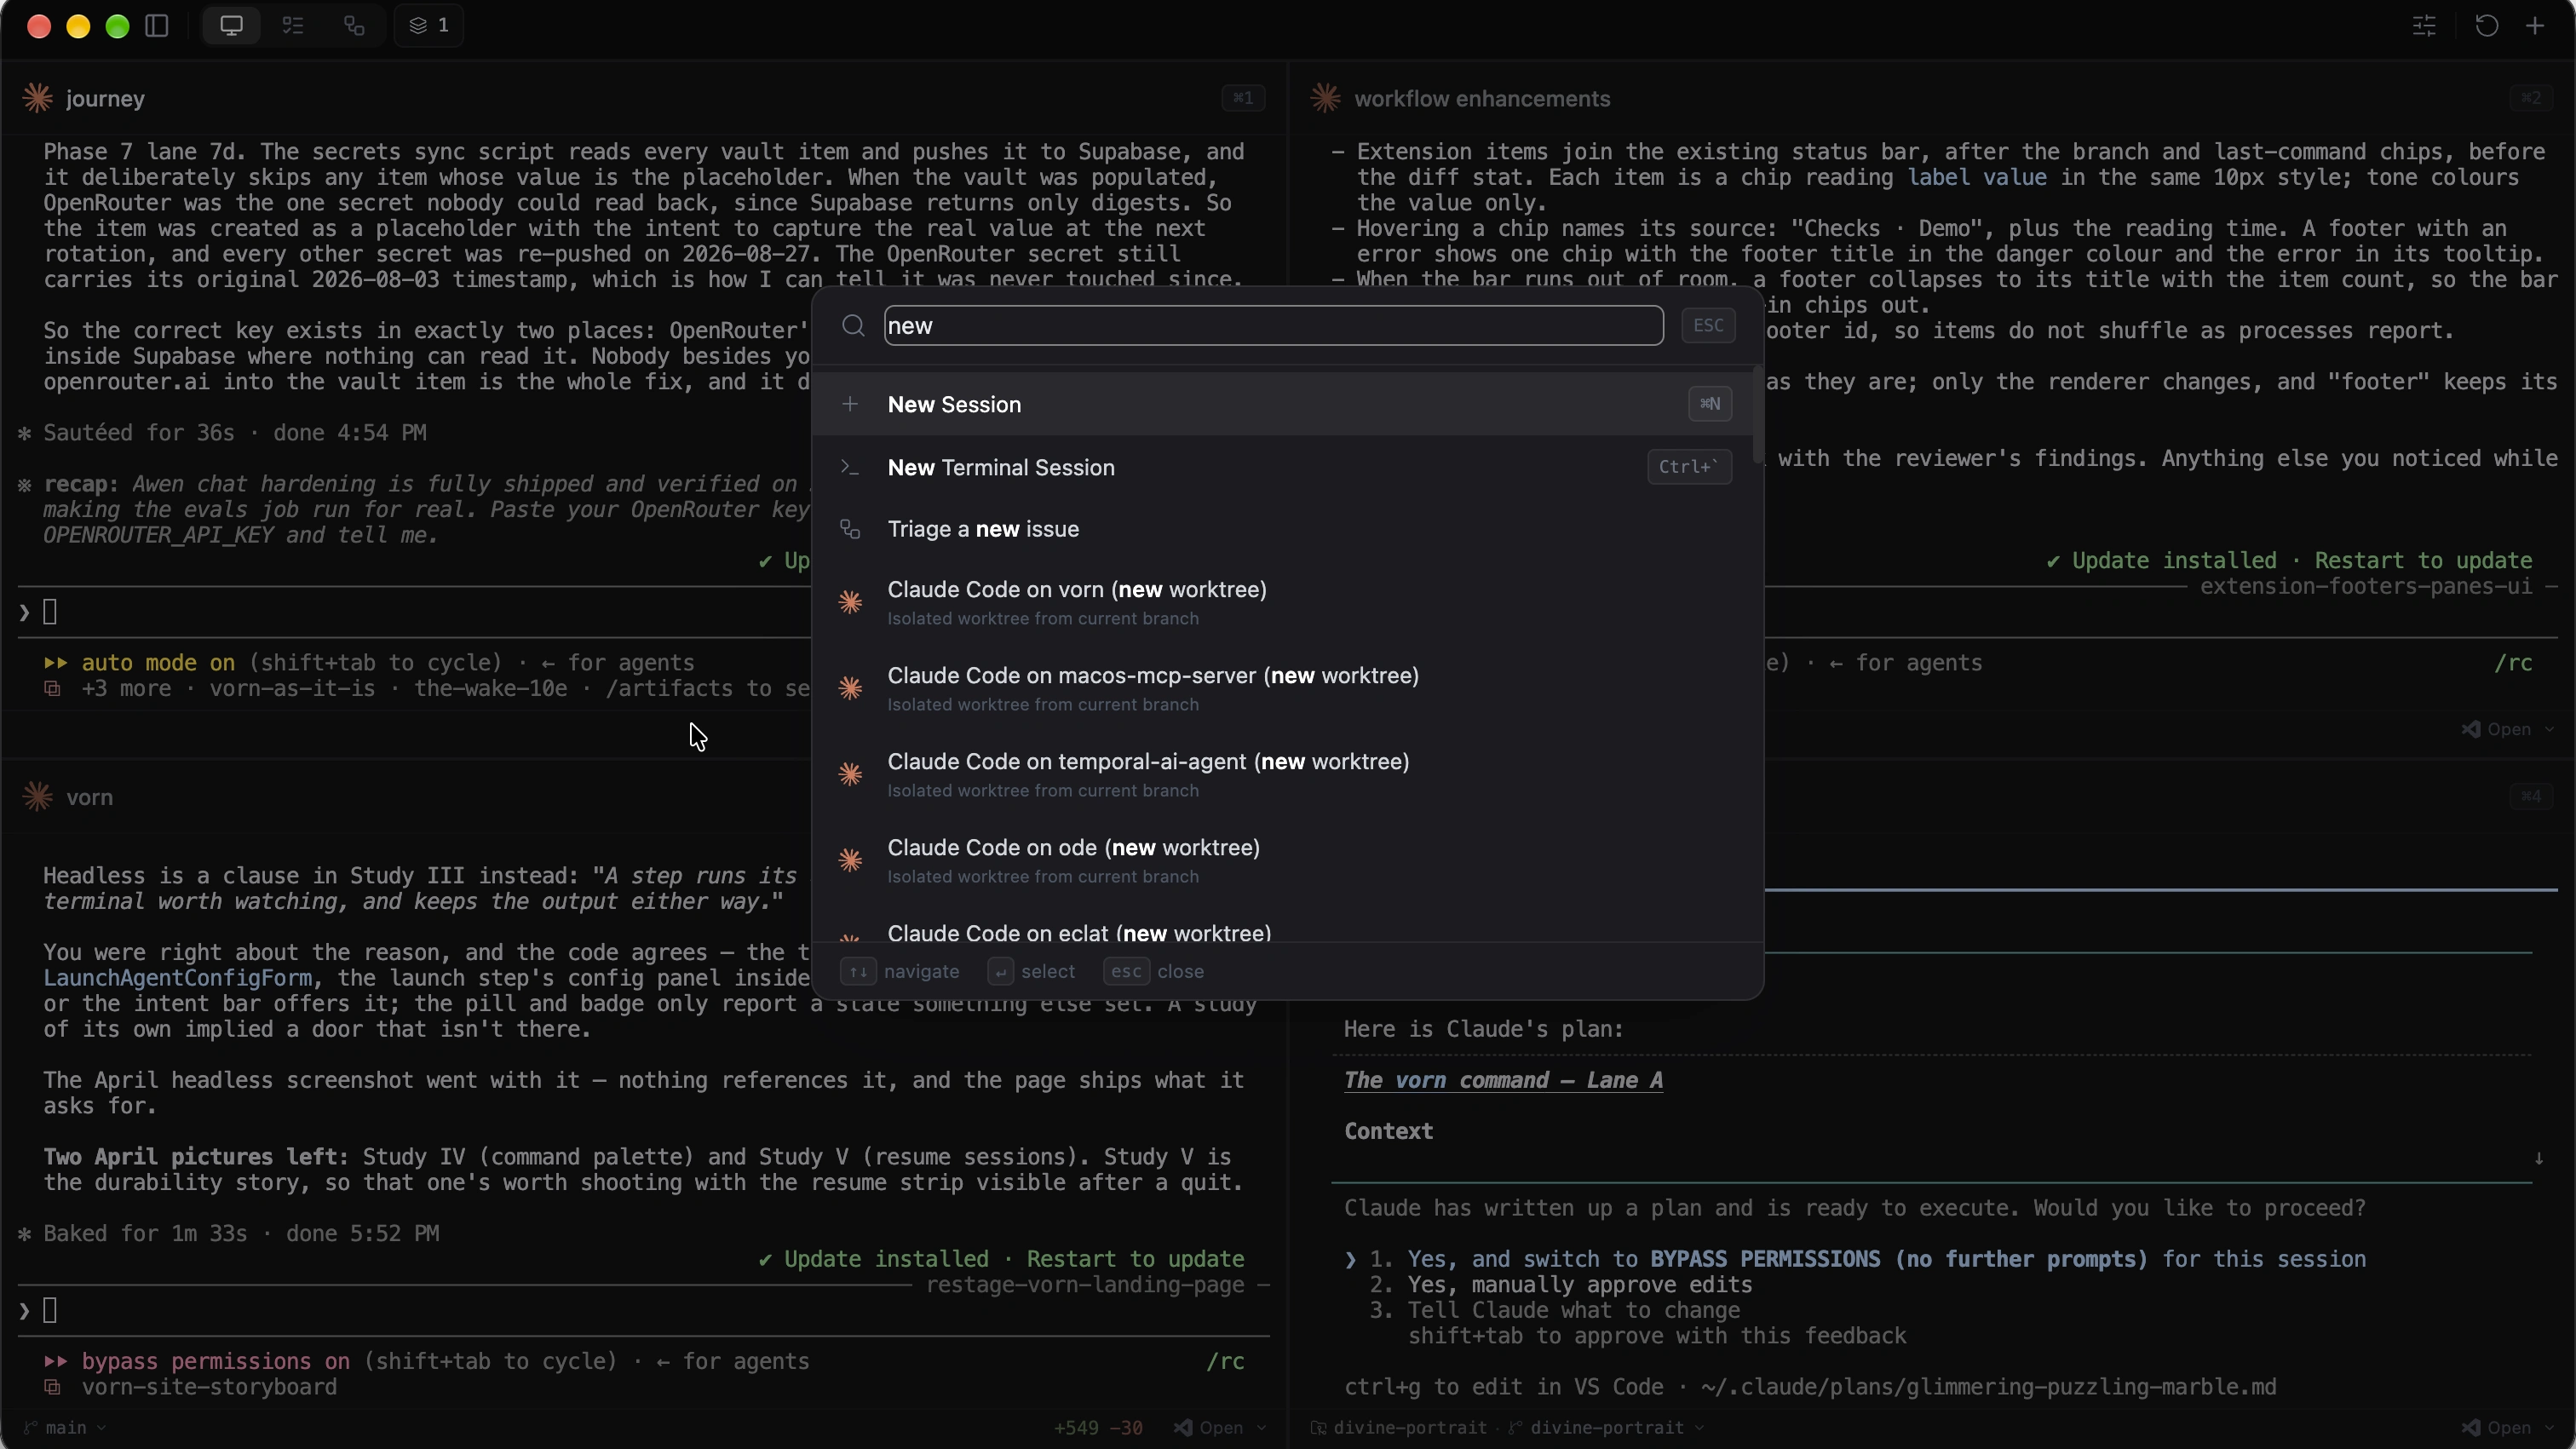
Task: Click the star icon for macos-mcp-server worktree
Action: tap(850, 688)
